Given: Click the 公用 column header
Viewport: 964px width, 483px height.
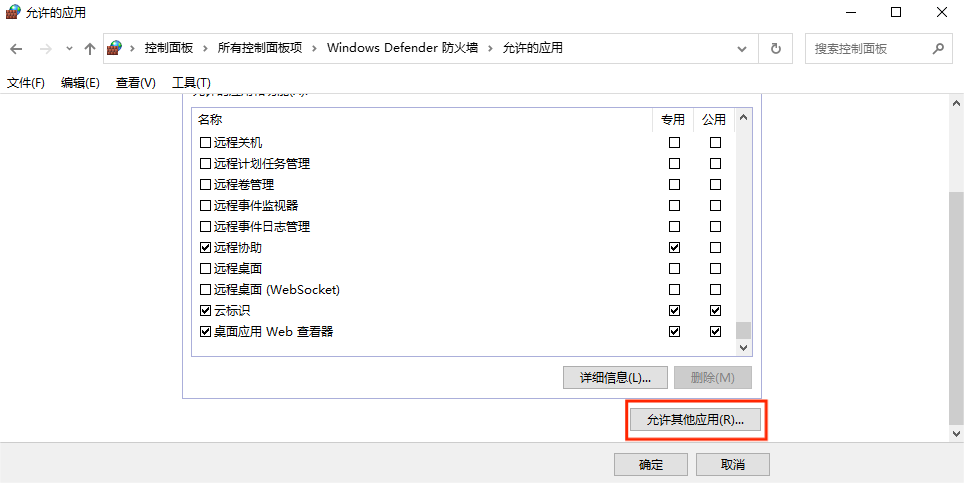Looking at the screenshot, I should pyautogui.click(x=714, y=119).
